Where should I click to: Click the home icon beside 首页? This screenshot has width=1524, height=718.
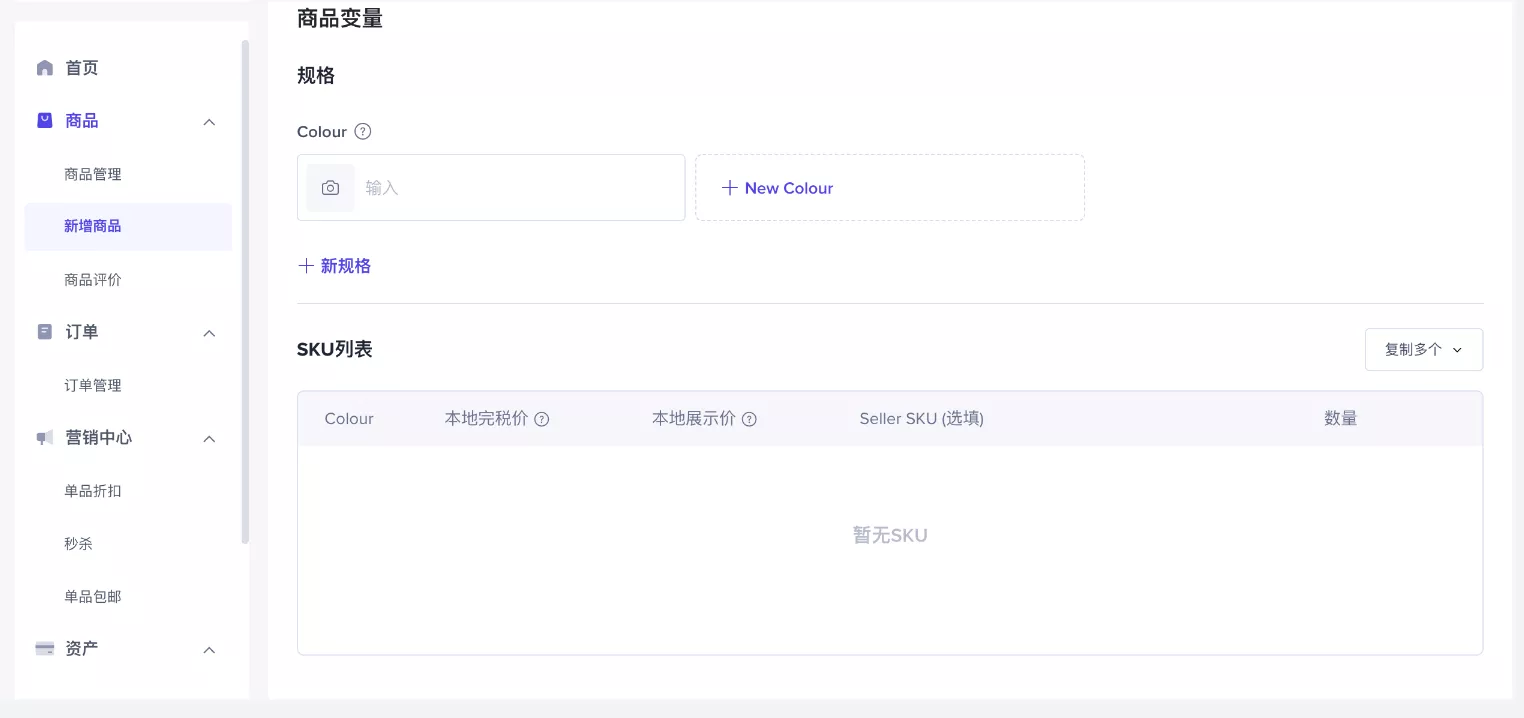point(45,68)
